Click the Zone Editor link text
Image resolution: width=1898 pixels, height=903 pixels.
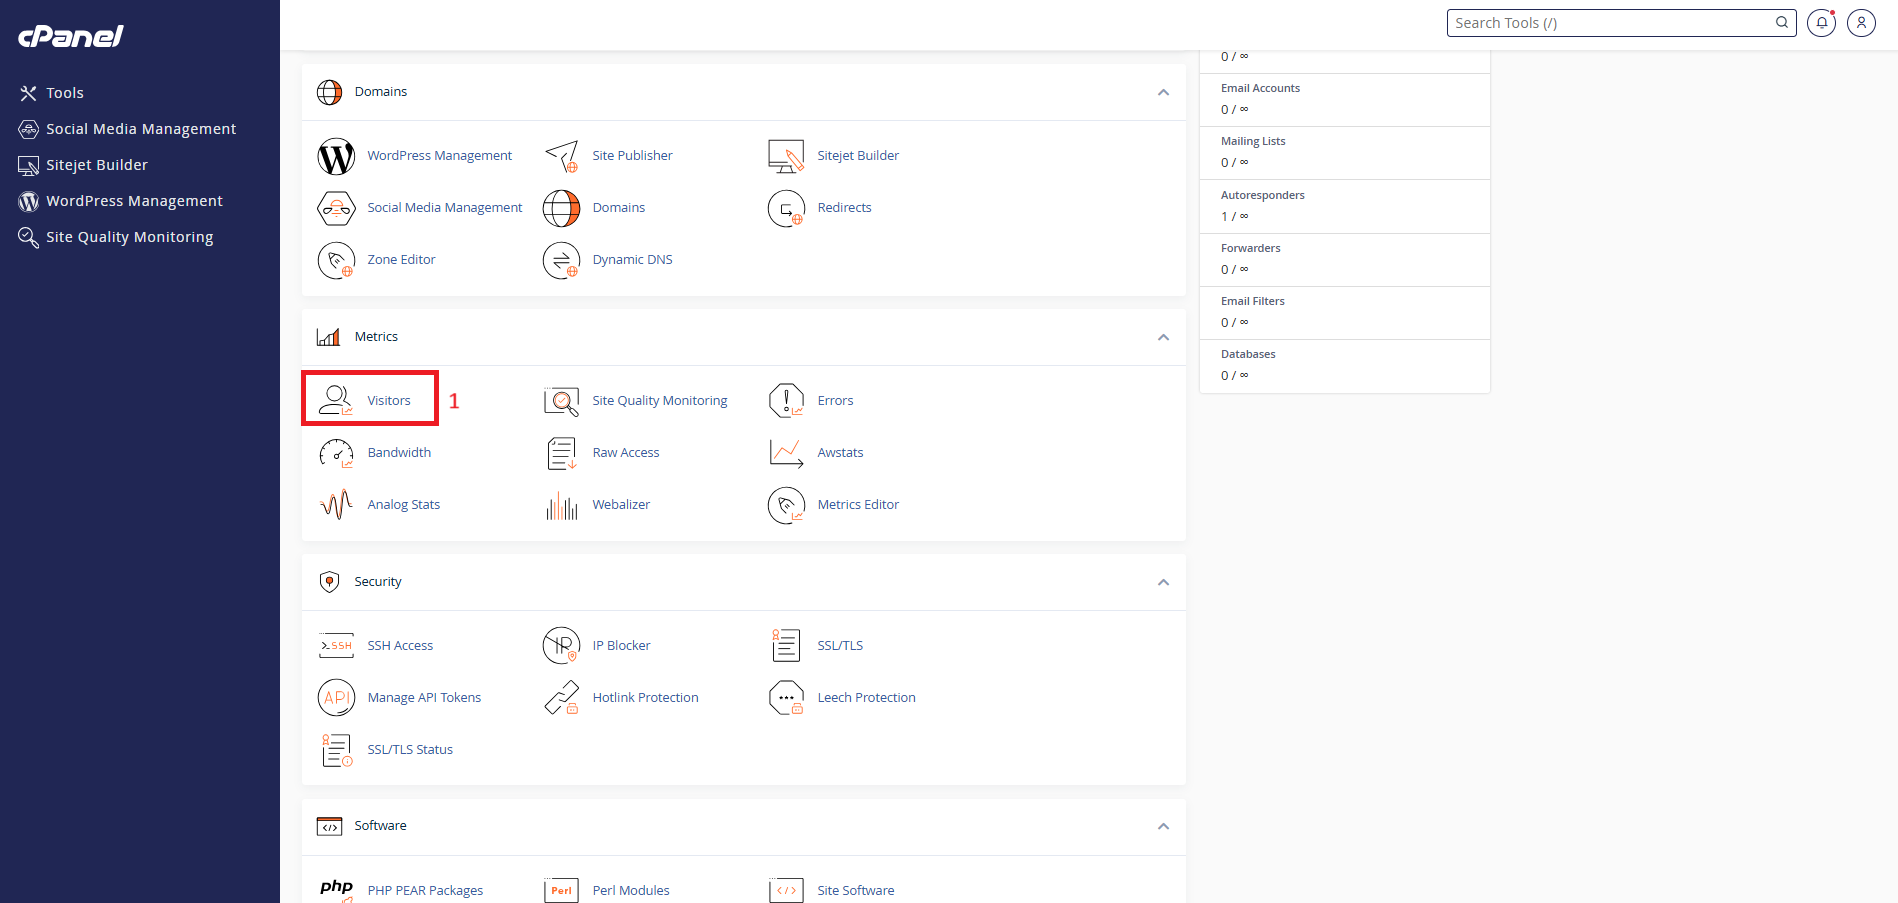[x=401, y=260]
